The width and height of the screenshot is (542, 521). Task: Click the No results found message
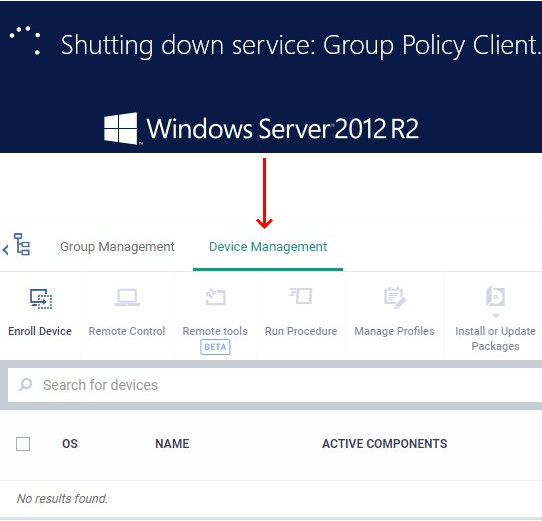click(x=62, y=499)
